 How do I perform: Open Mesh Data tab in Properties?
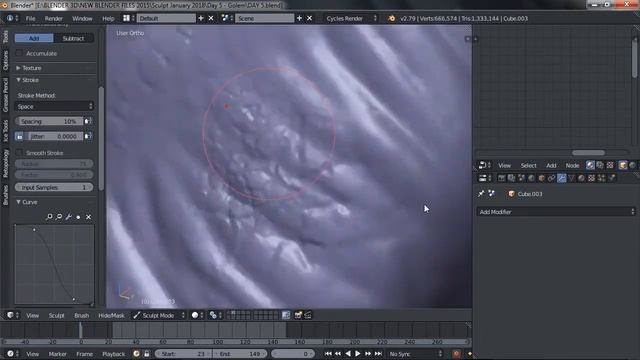(571, 178)
